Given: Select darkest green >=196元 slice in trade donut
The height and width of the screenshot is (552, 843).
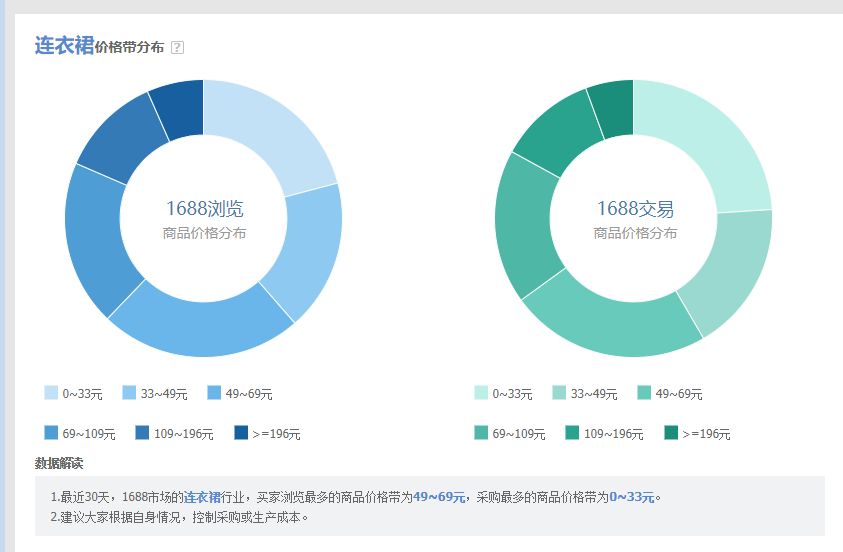Looking at the screenshot, I should coord(614,109).
